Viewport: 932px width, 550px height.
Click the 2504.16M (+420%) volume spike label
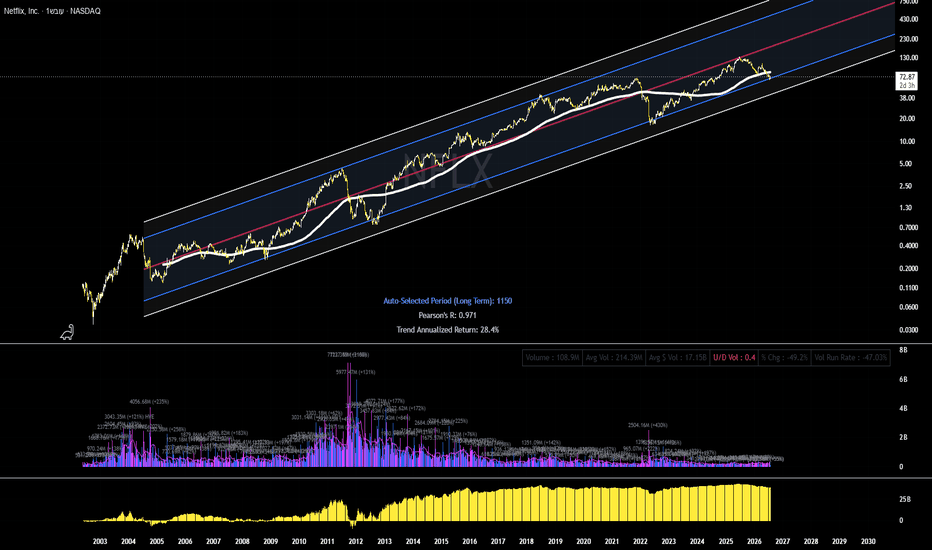point(648,425)
